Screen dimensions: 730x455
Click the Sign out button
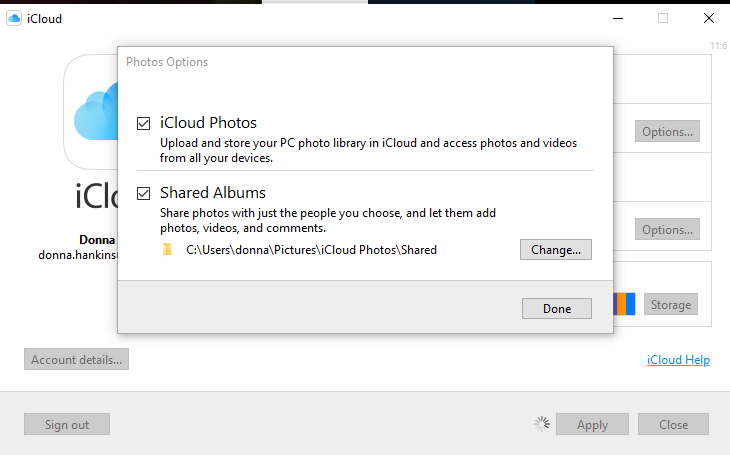point(67,424)
